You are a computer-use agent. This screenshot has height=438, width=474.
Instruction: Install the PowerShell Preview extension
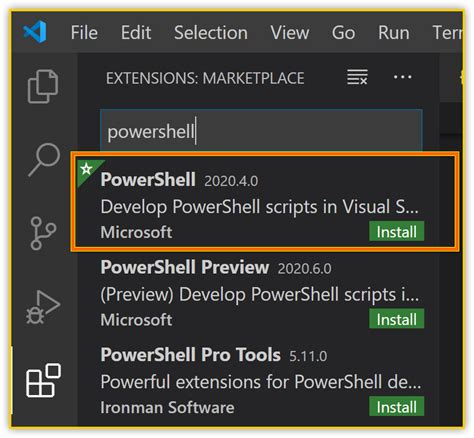point(396,319)
